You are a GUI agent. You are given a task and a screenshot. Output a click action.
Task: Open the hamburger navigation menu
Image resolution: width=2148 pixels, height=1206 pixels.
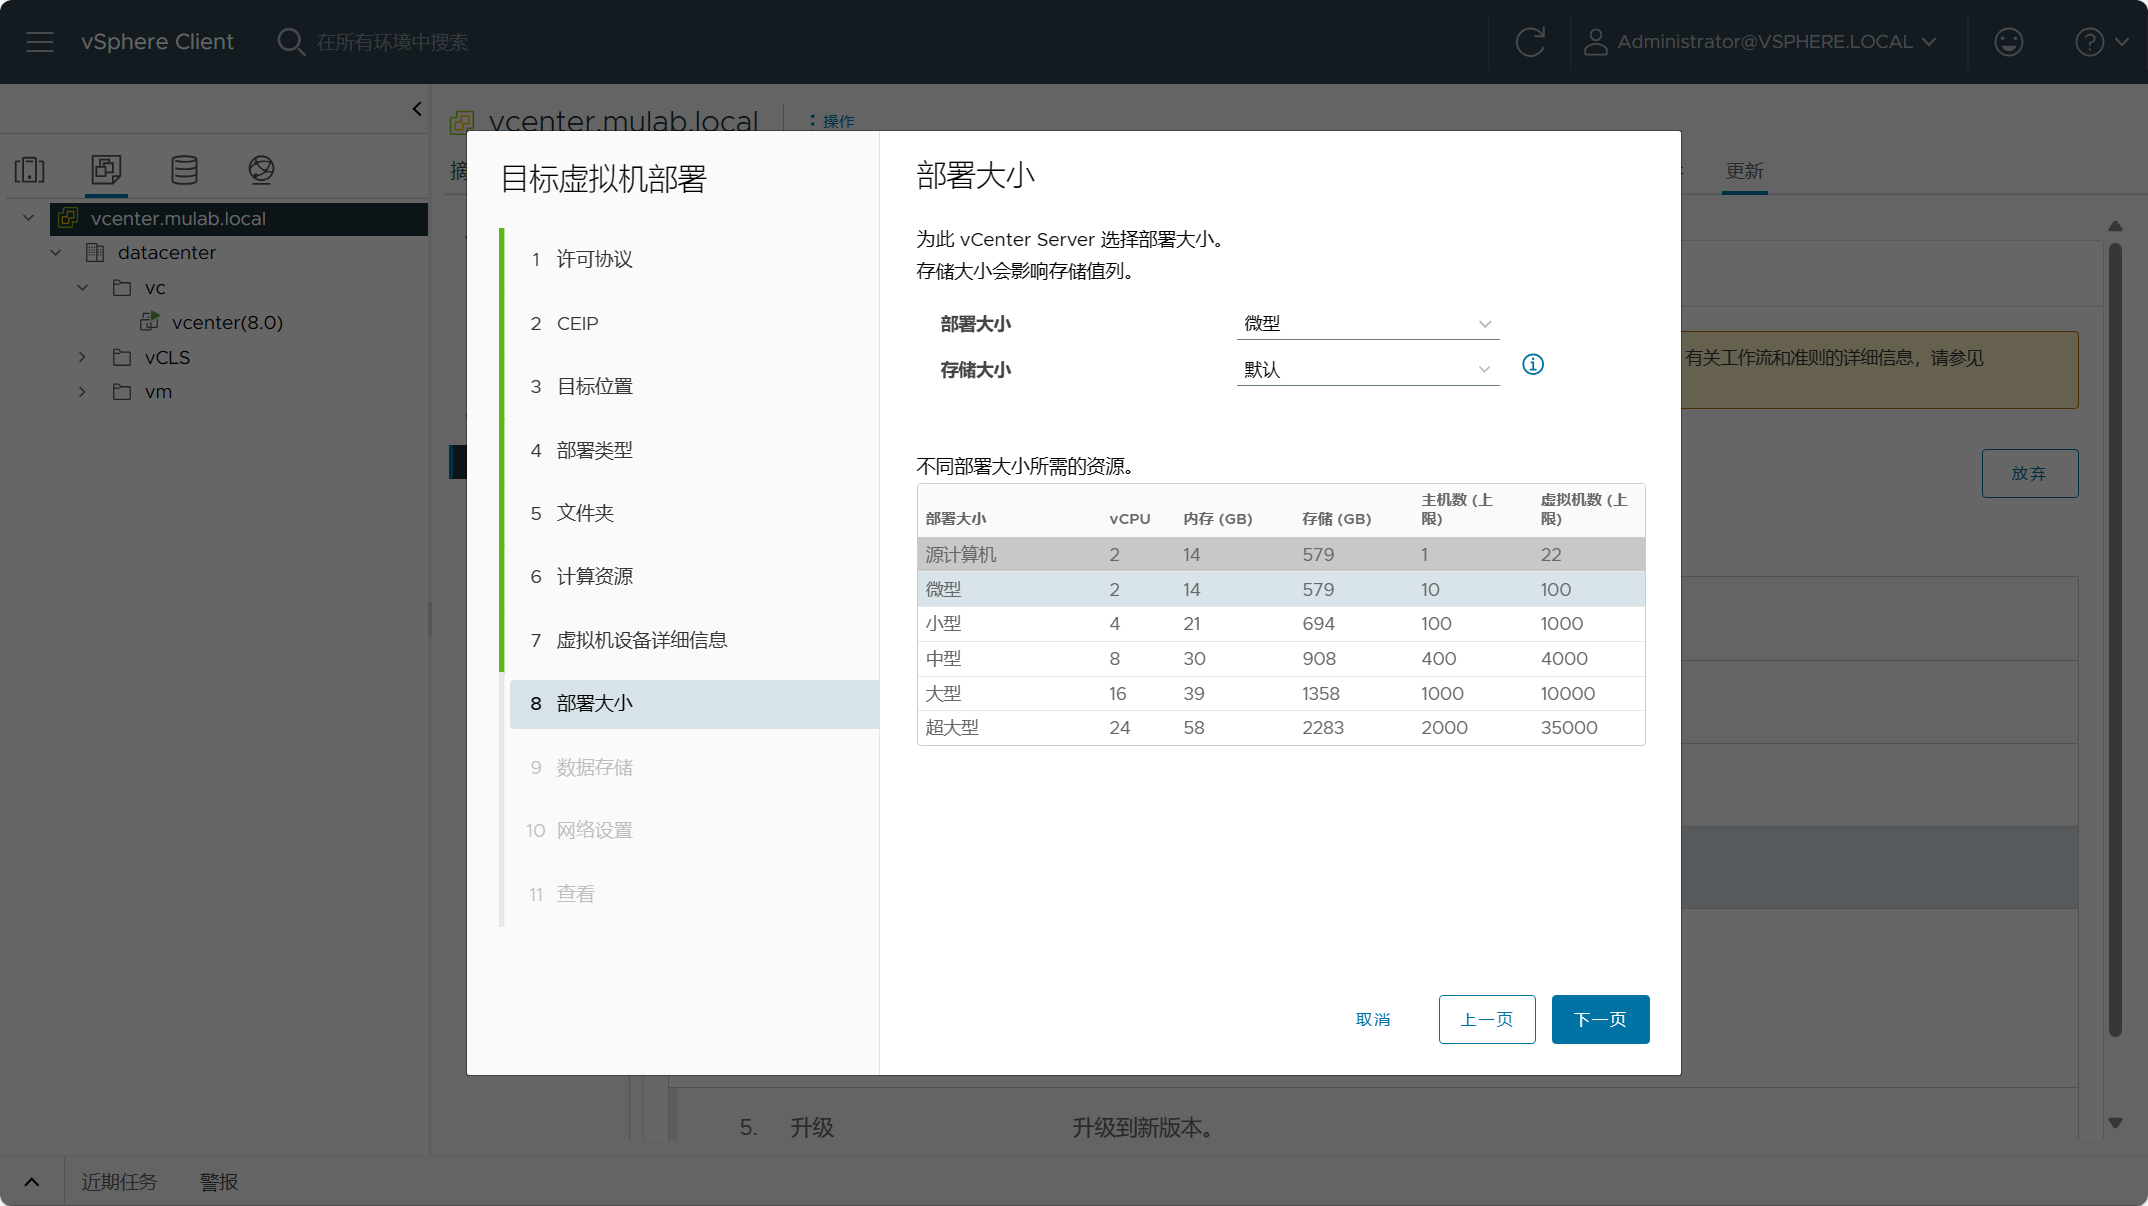(40, 42)
